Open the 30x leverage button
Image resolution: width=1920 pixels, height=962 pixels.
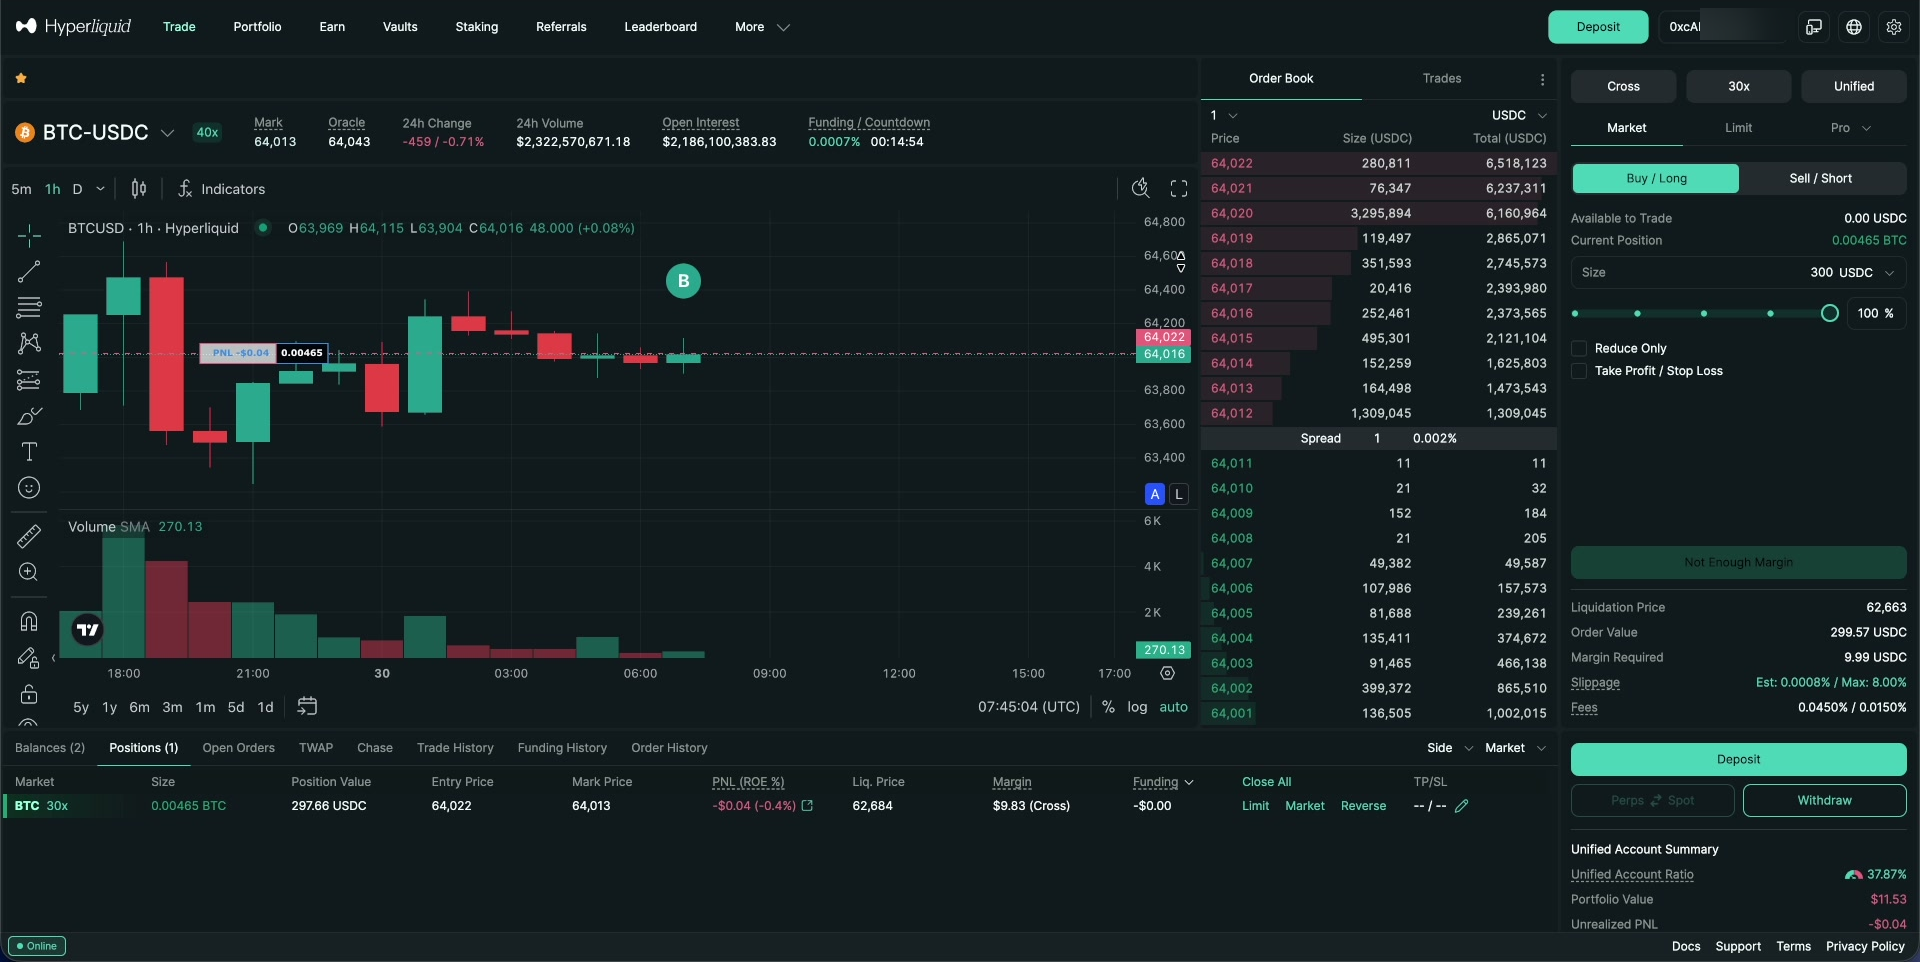1738,86
